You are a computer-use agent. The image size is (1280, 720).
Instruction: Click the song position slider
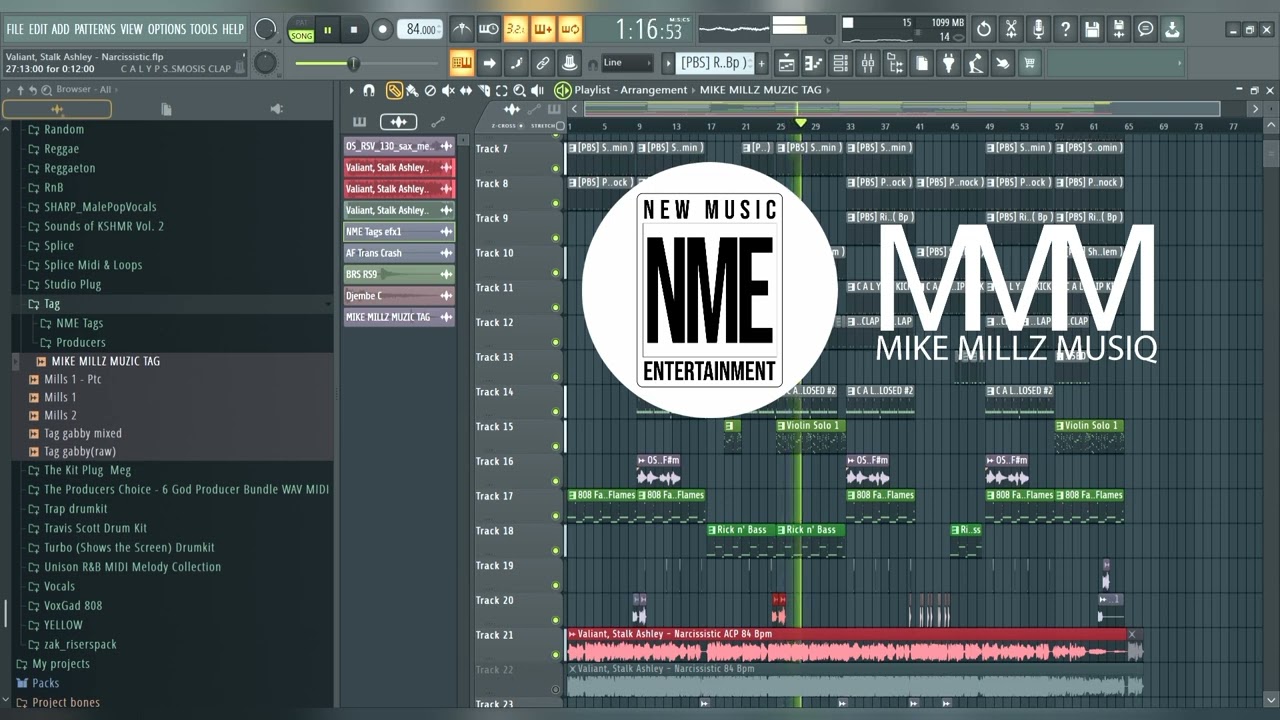click(x=367, y=64)
